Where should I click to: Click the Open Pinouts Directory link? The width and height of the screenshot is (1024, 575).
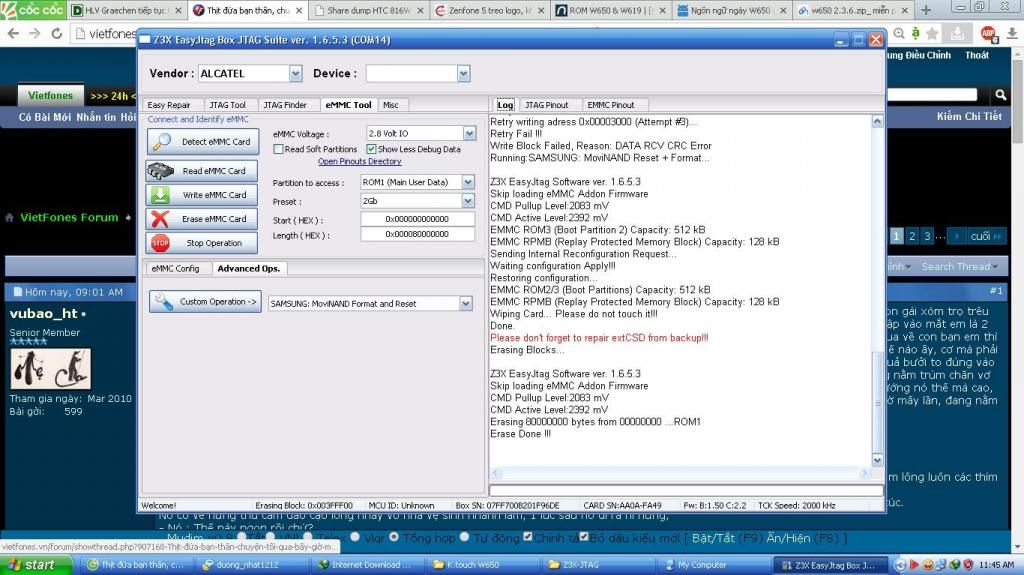359,161
